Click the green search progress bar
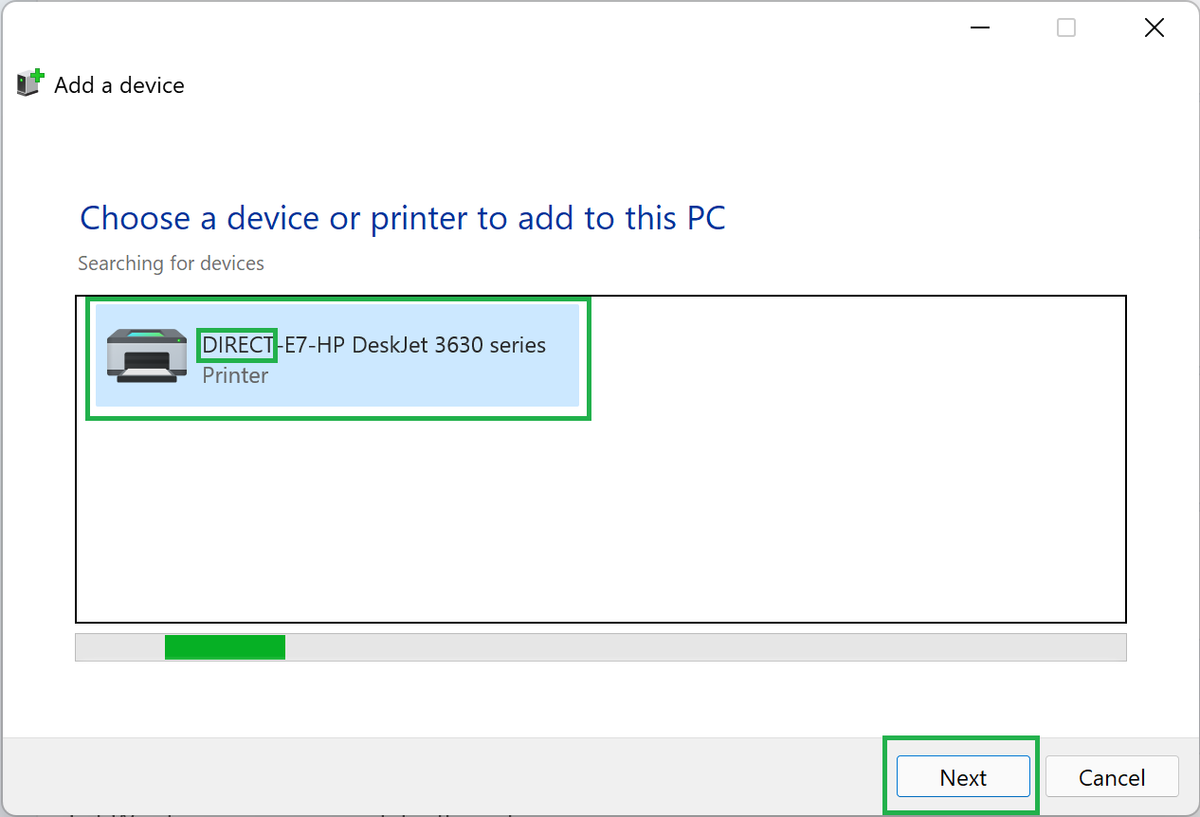Image resolution: width=1200 pixels, height=817 pixels. pos(224,647)
